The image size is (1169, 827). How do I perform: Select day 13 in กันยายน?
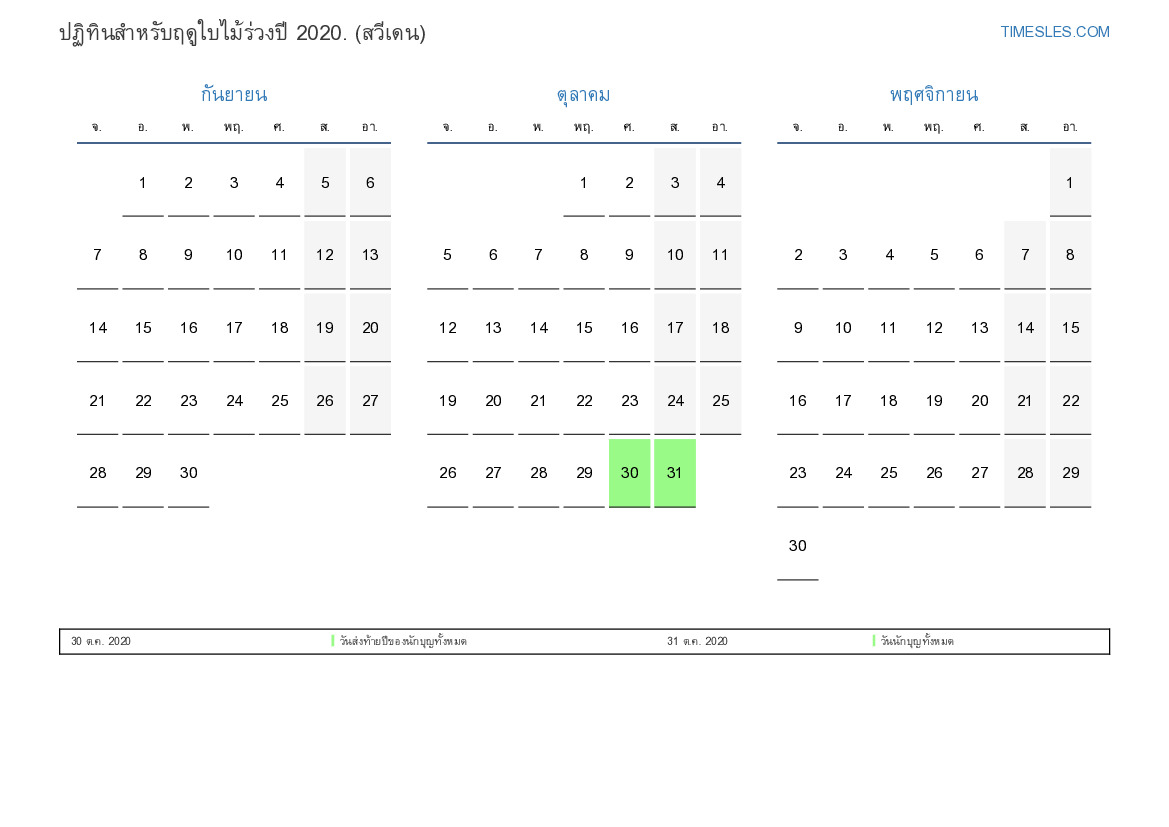(x=370, y=255)
